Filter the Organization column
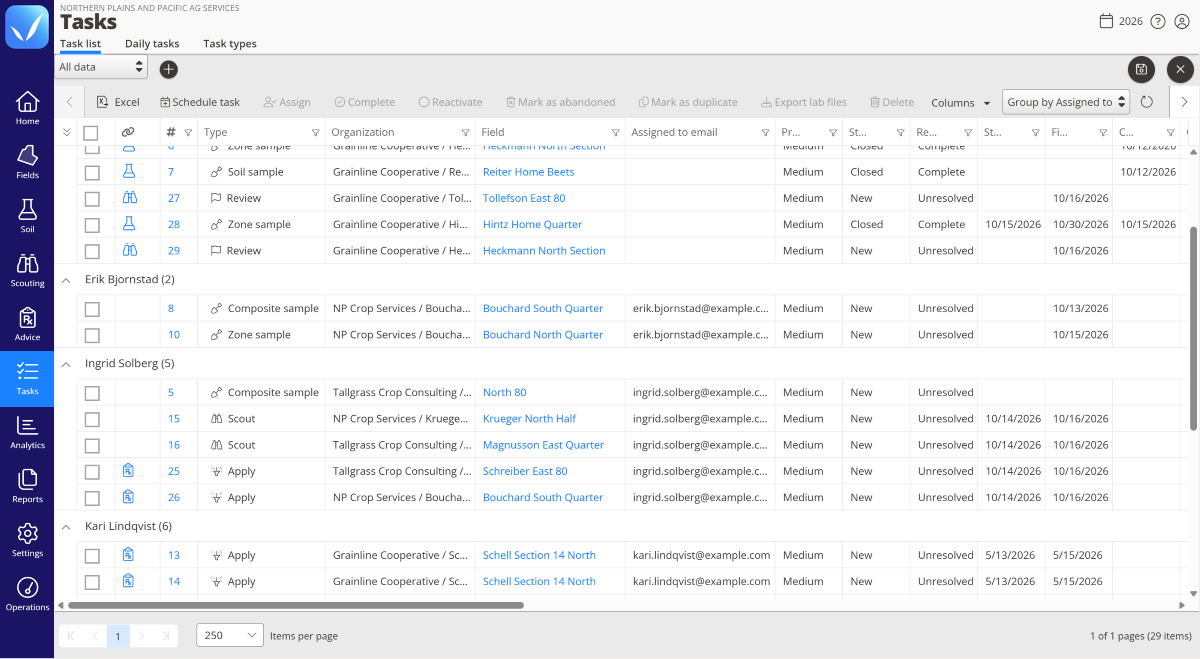Viewport: 1200px width, 659px height. 465,132
